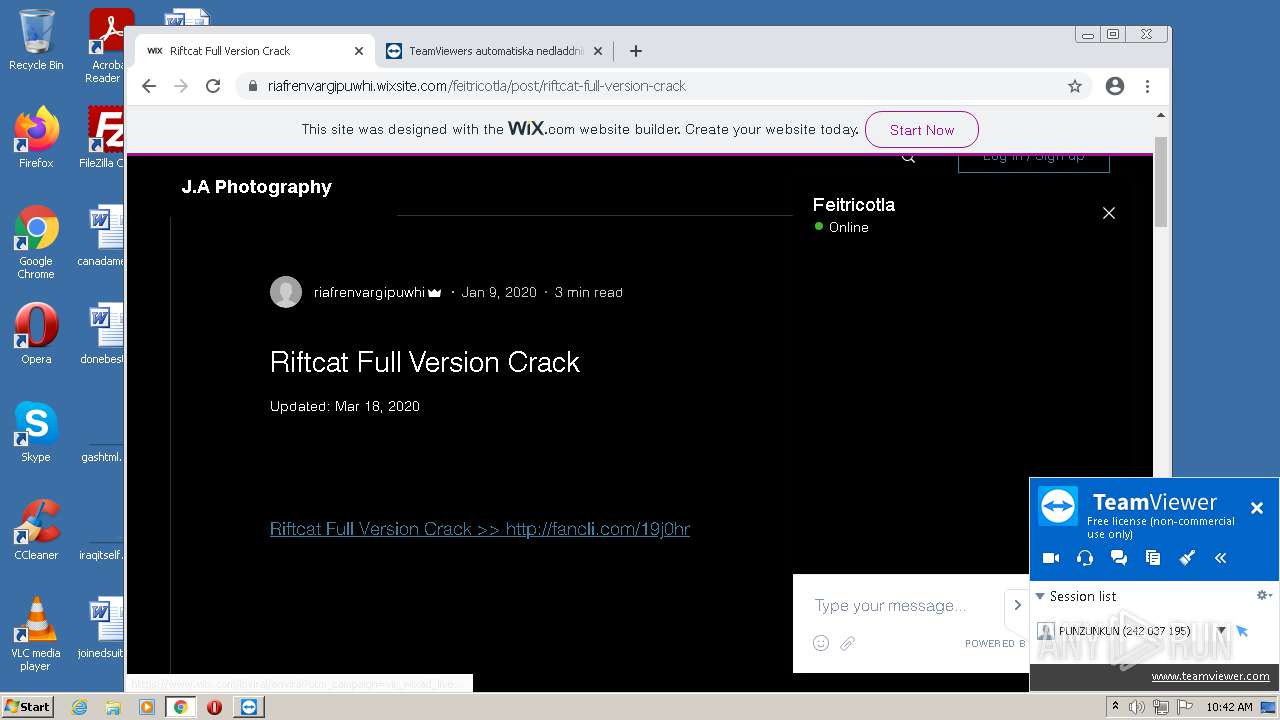This screenshot has width=1280, height=720.
Task: Open TeamViewer file transfer box icon
Action: pos(1153,558)
